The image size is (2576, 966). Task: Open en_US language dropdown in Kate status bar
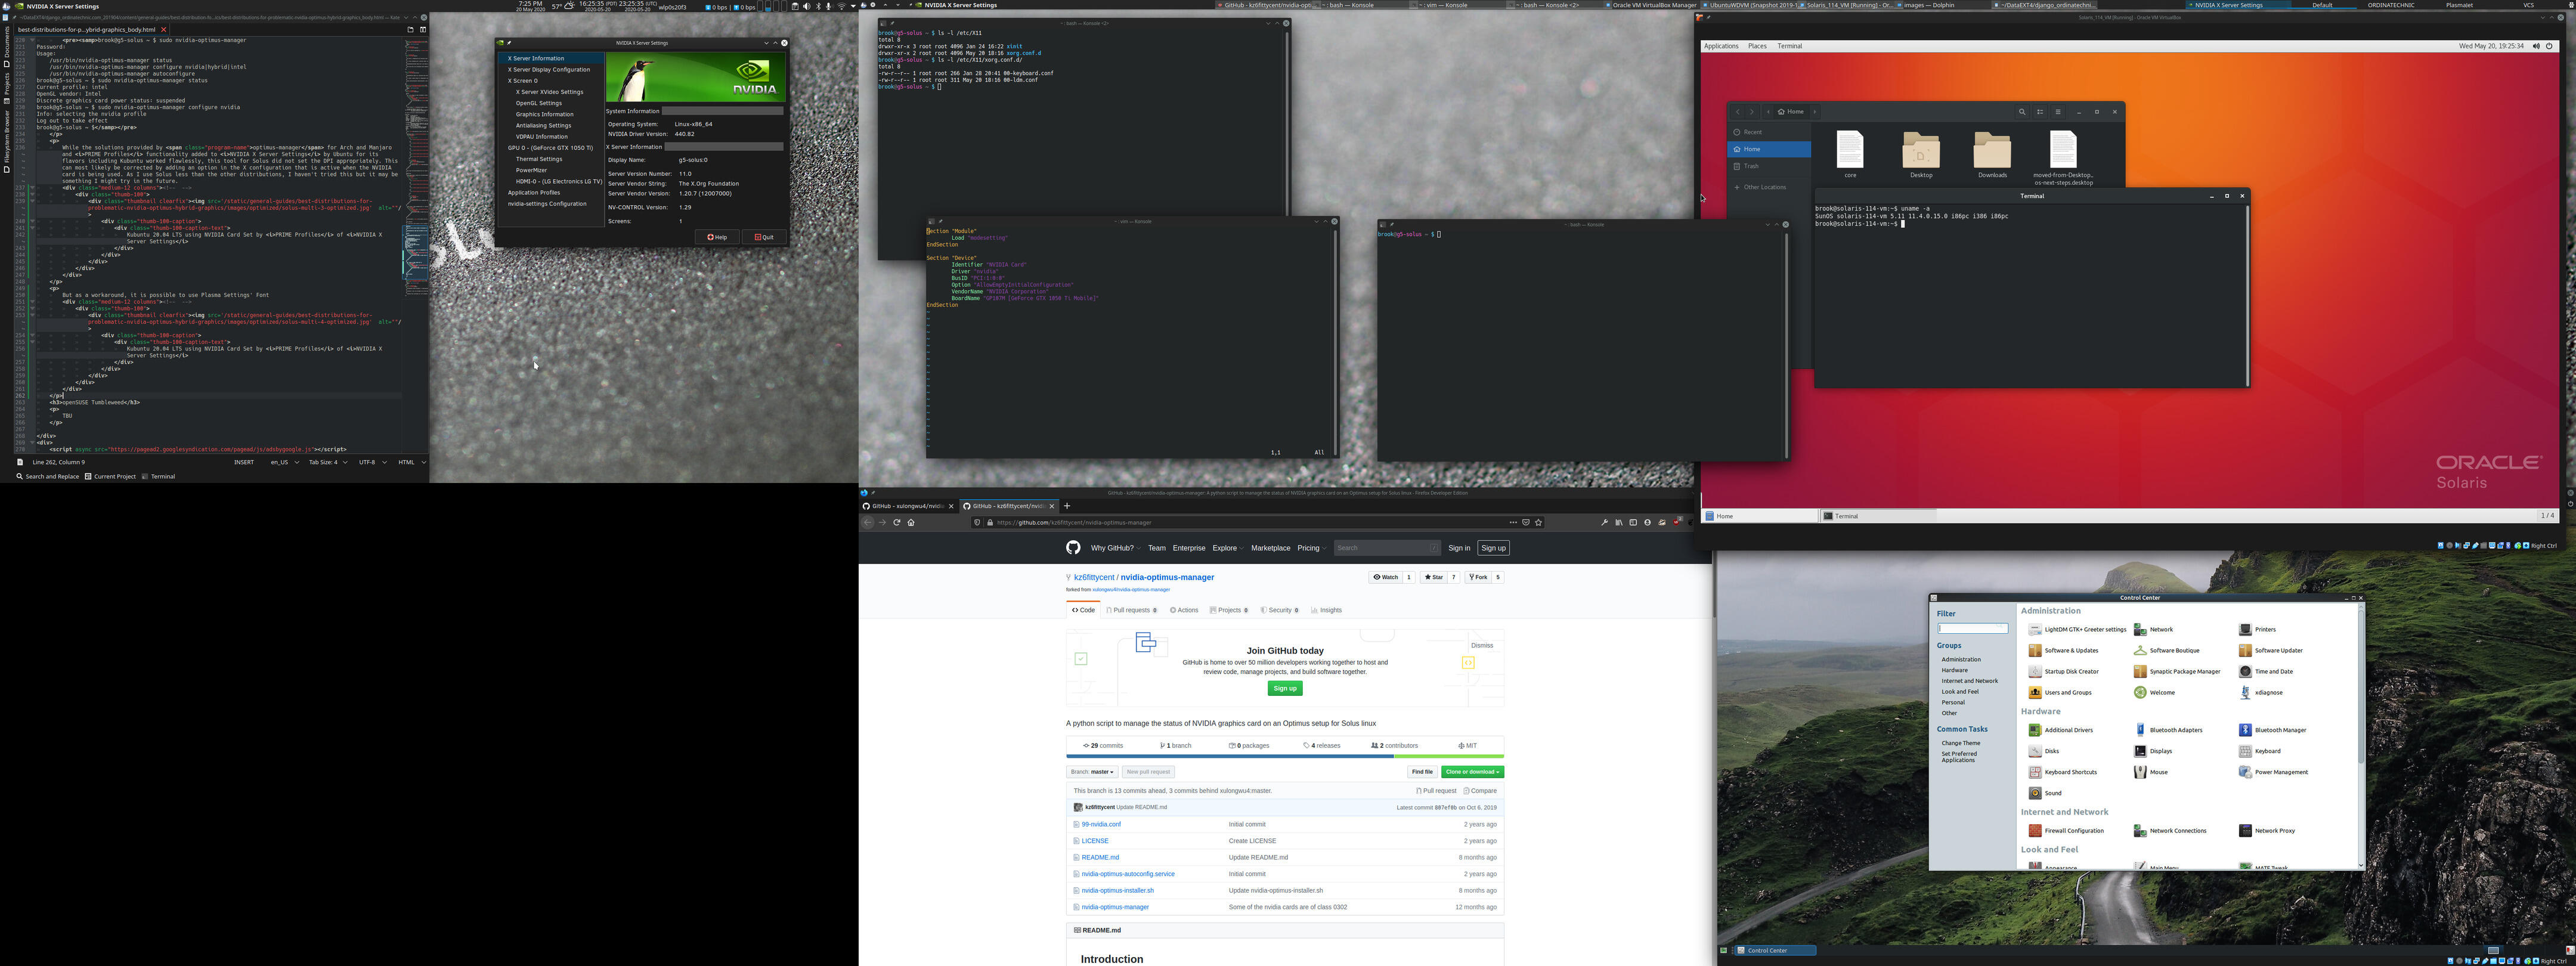click(284, 462)
